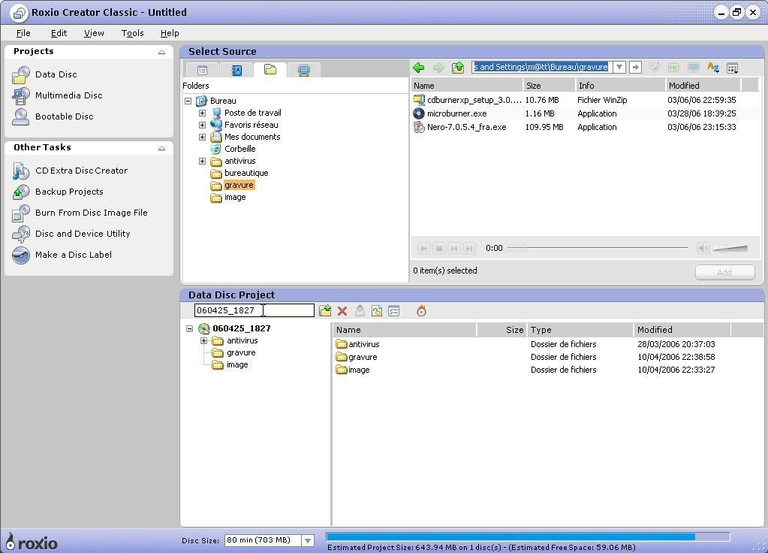Click the preview Stop button

[x=439, y=248]
